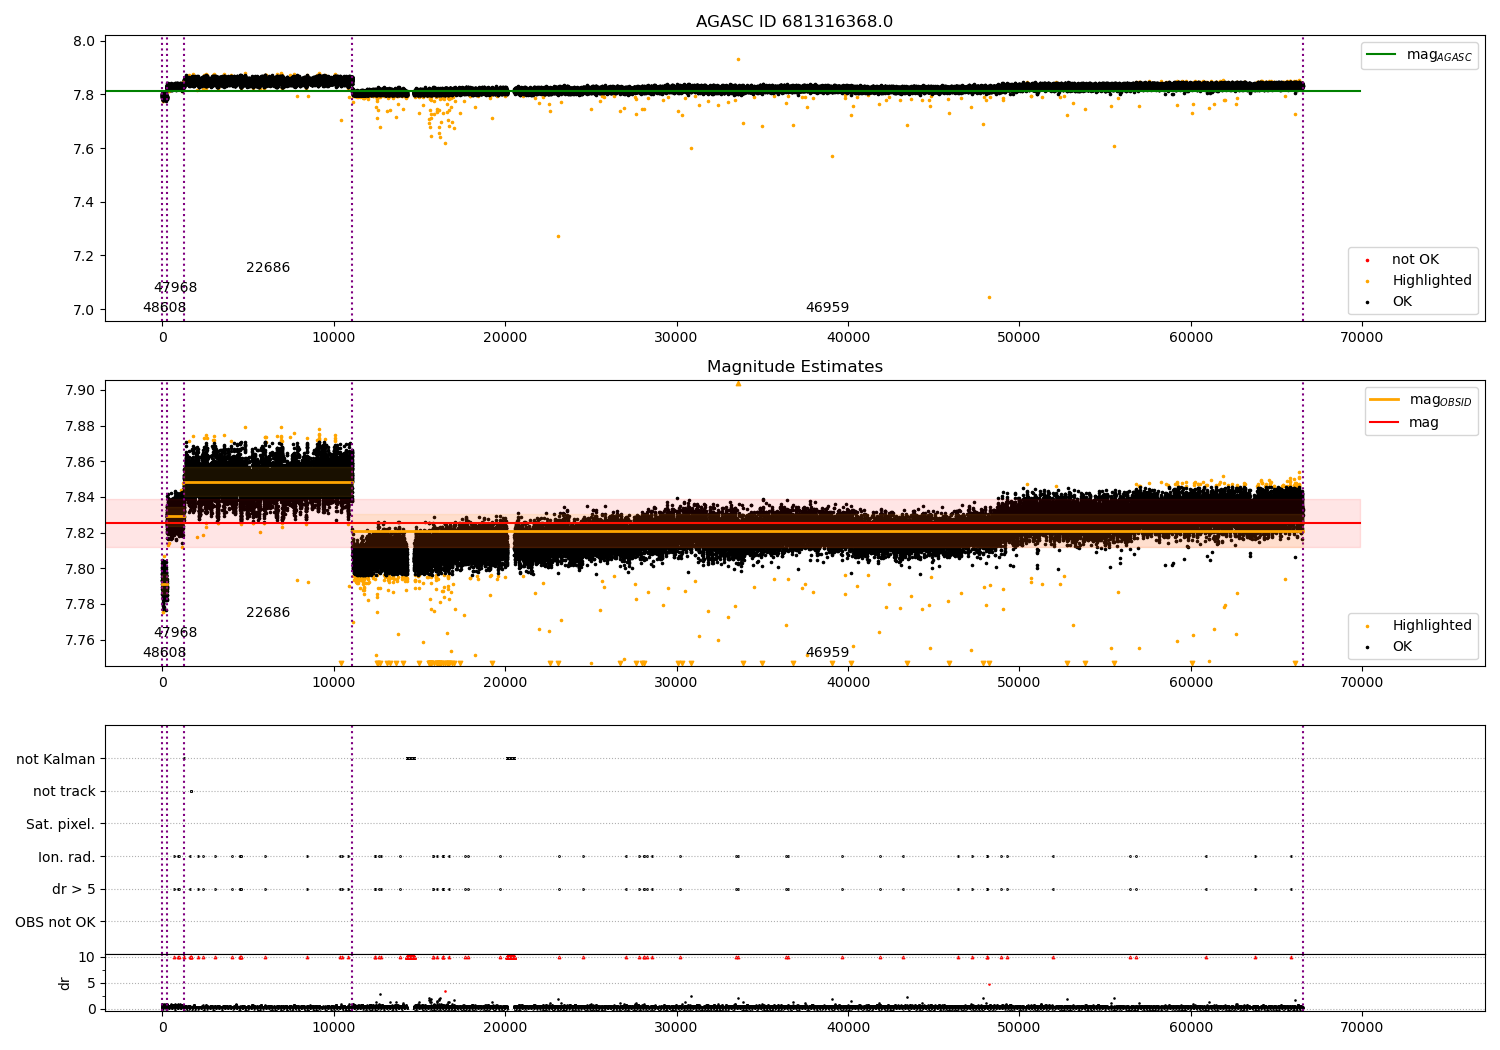Click the orange Highlighted legend marker in top plot

[x=1367, y=281]
